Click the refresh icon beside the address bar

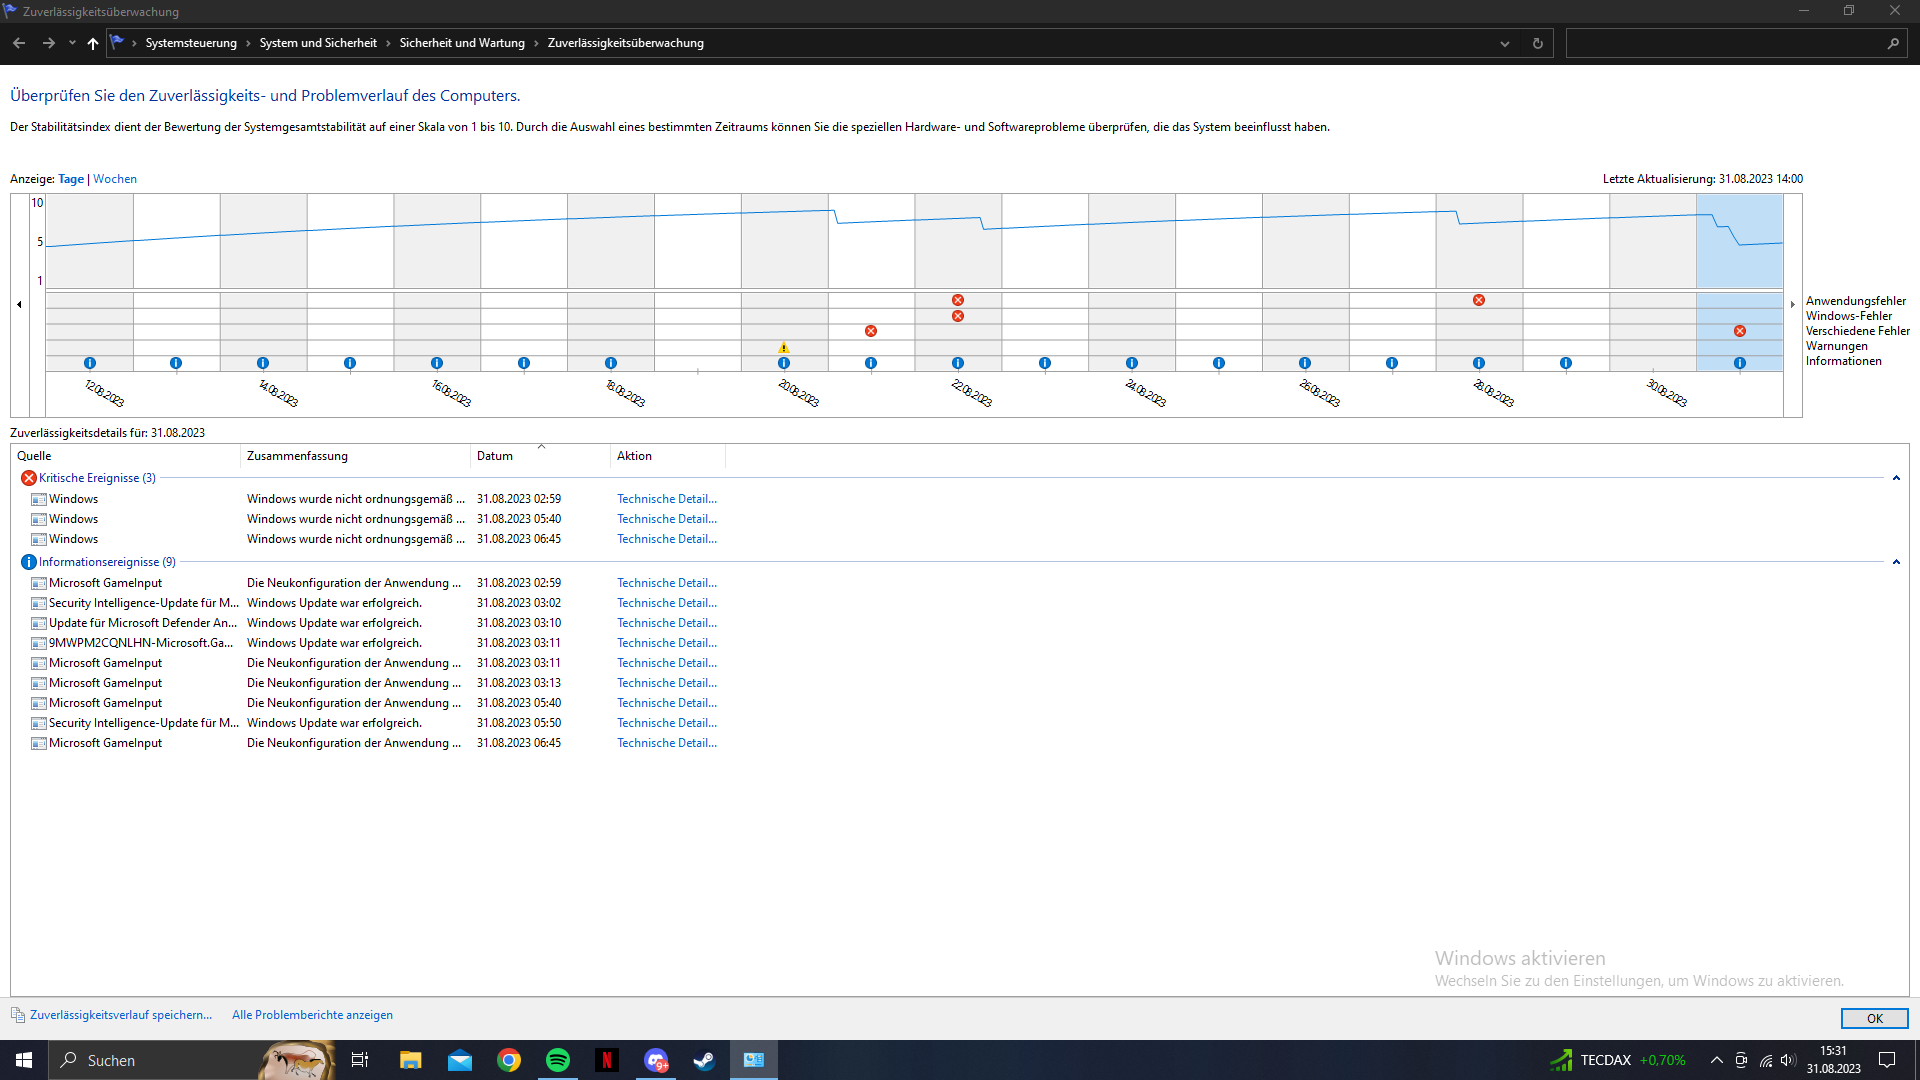pyautogui.click(x=1538, y=43)
